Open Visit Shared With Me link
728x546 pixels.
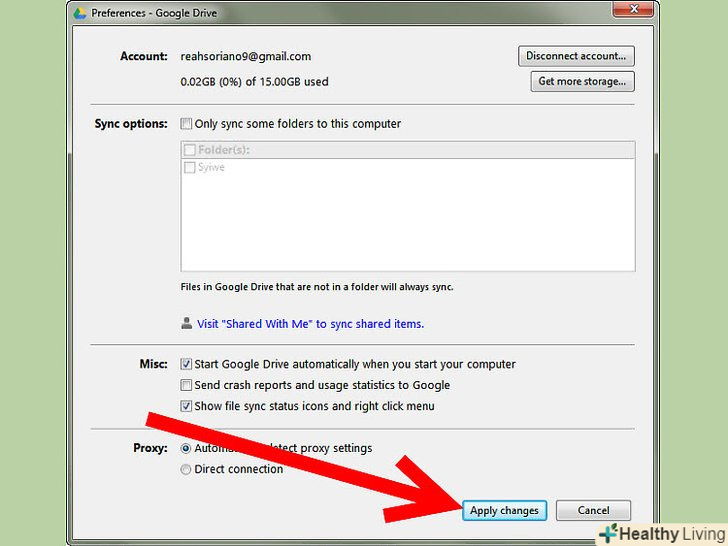(x=310, y=324)
